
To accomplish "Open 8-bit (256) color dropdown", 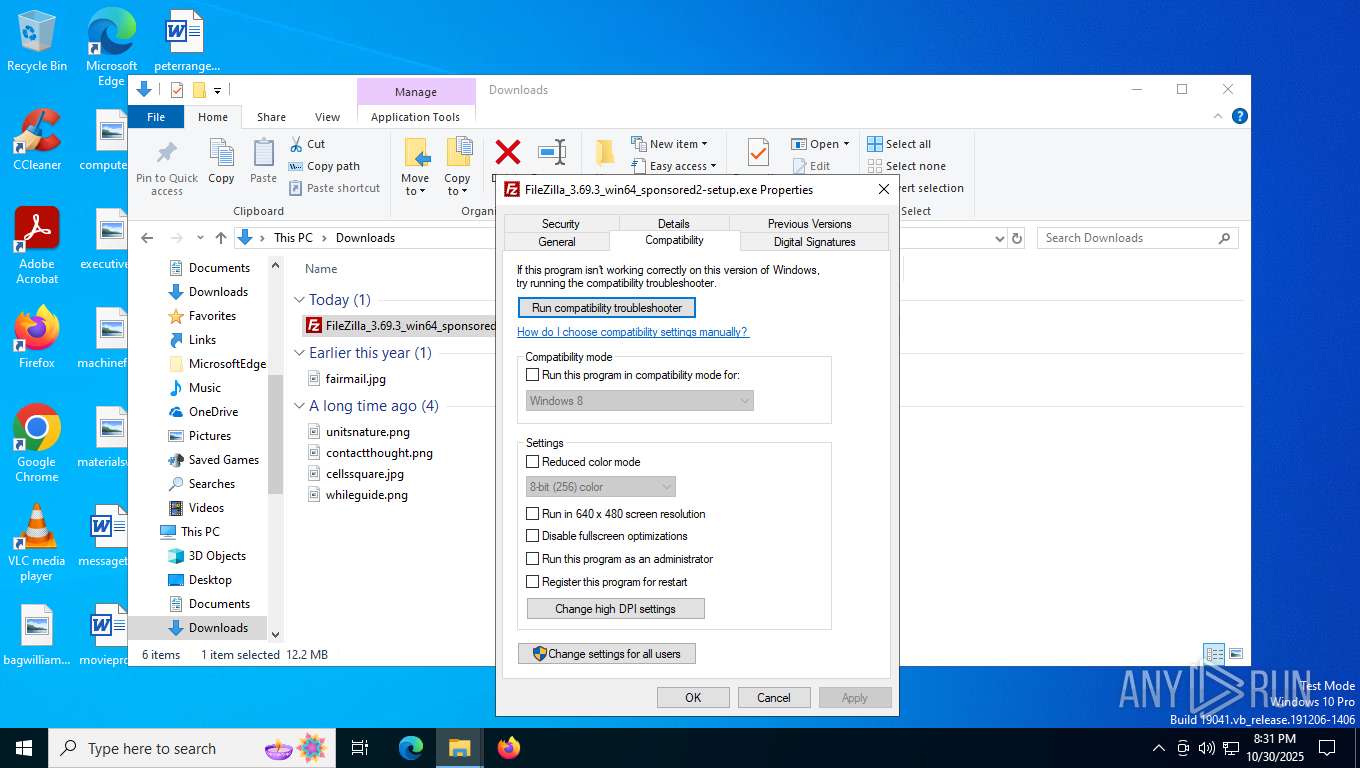I will 601,487.
